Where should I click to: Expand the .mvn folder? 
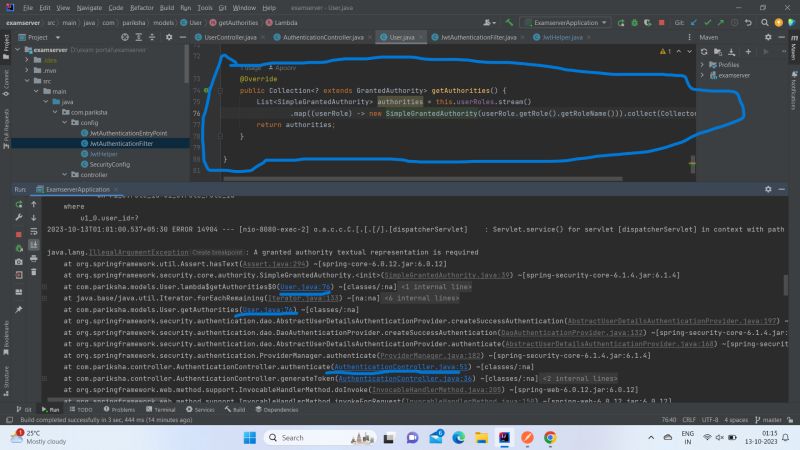point(28,70)
